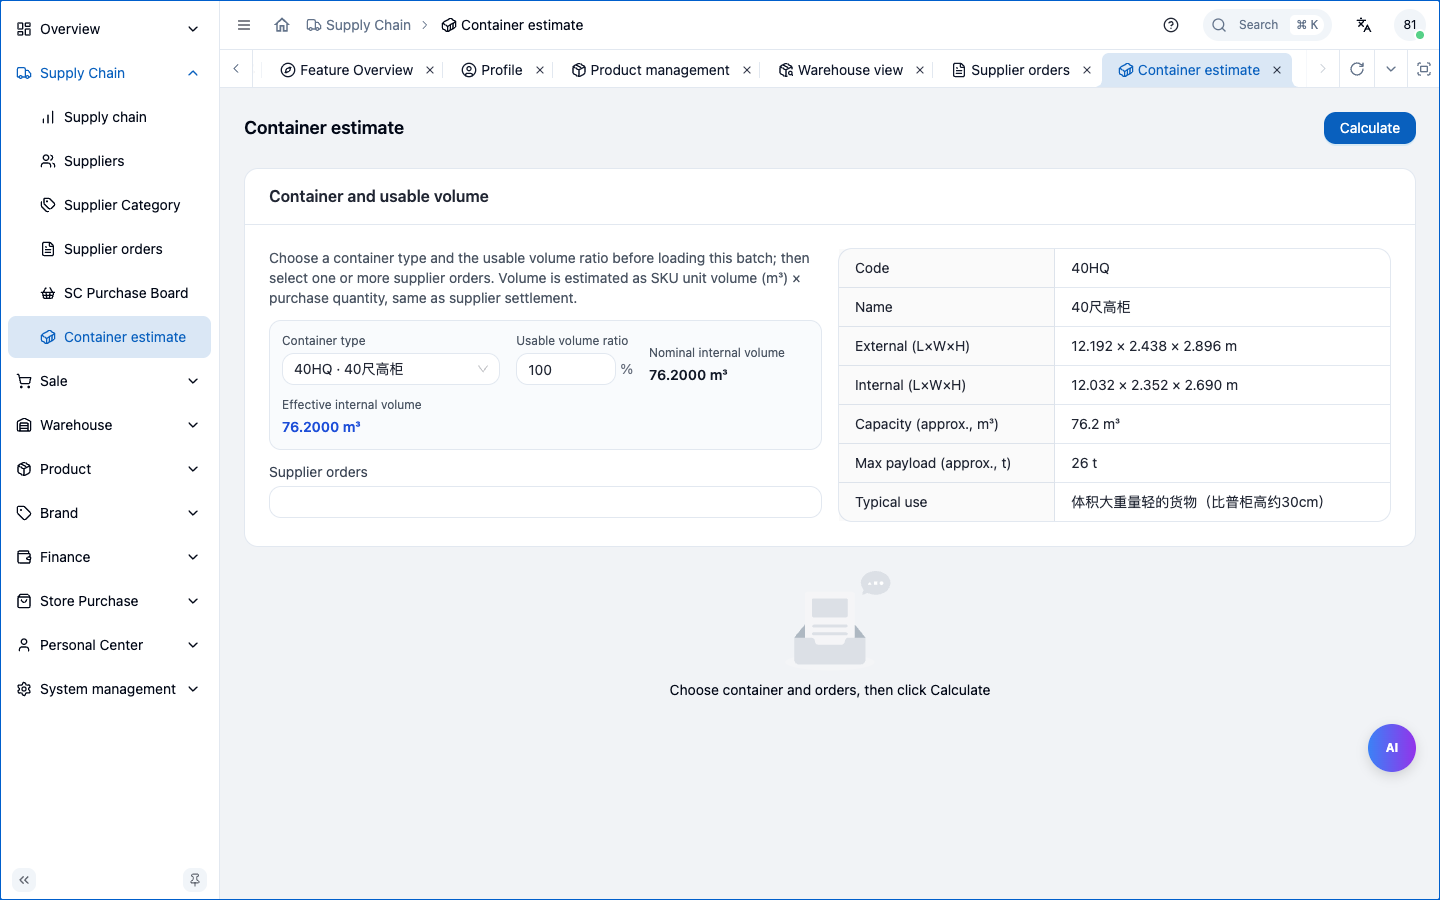Open Supplier Category in the sidebar
The width and height of the screenshot is (1440, 900).
109,205
